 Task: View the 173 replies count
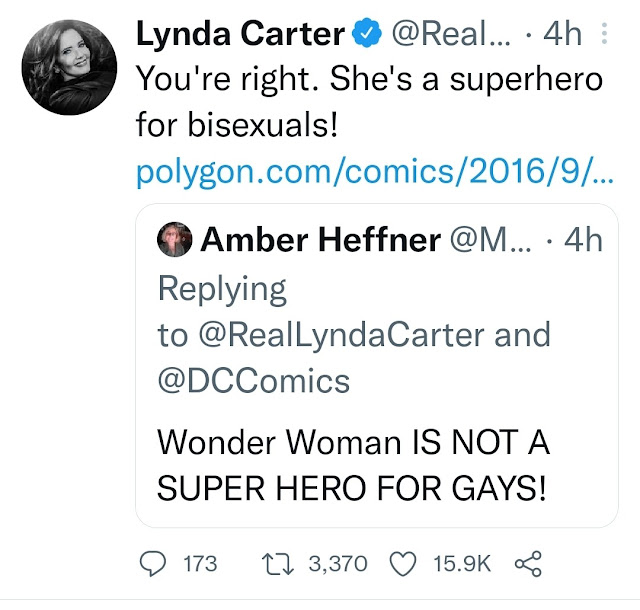200,564
